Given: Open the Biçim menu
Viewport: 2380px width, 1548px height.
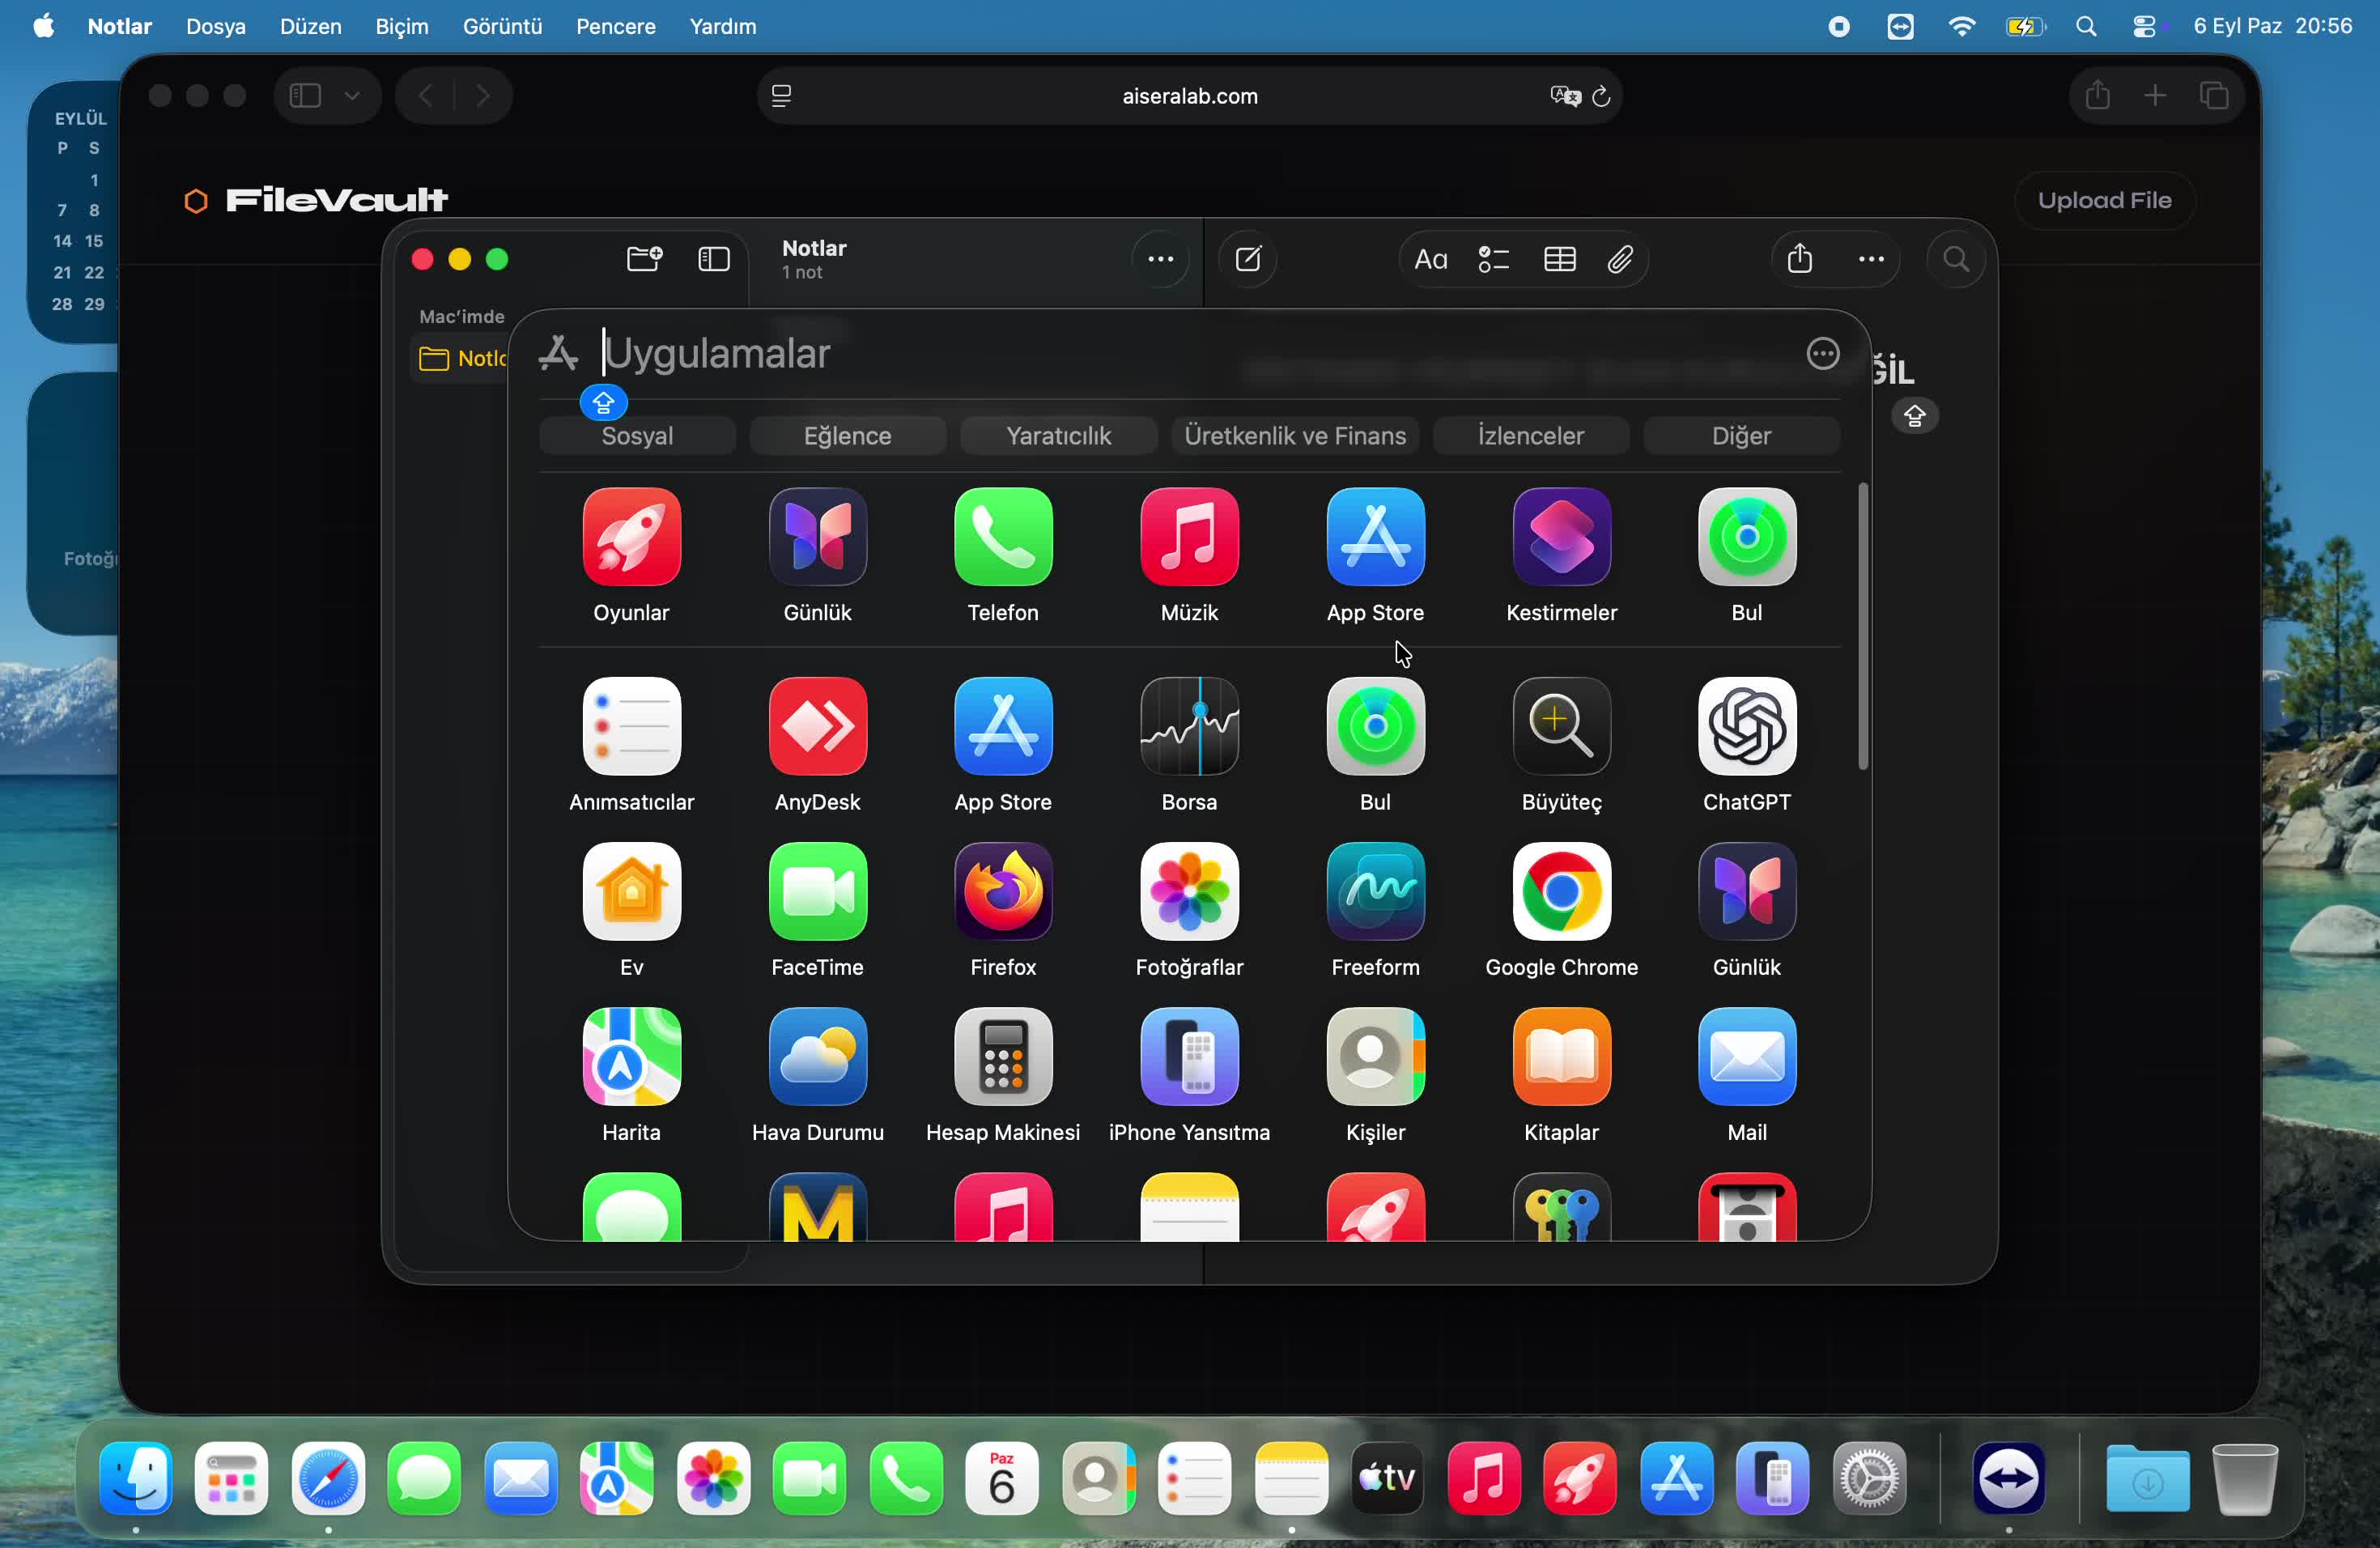Looking at the screenshot, I should [x=402, y=26].
